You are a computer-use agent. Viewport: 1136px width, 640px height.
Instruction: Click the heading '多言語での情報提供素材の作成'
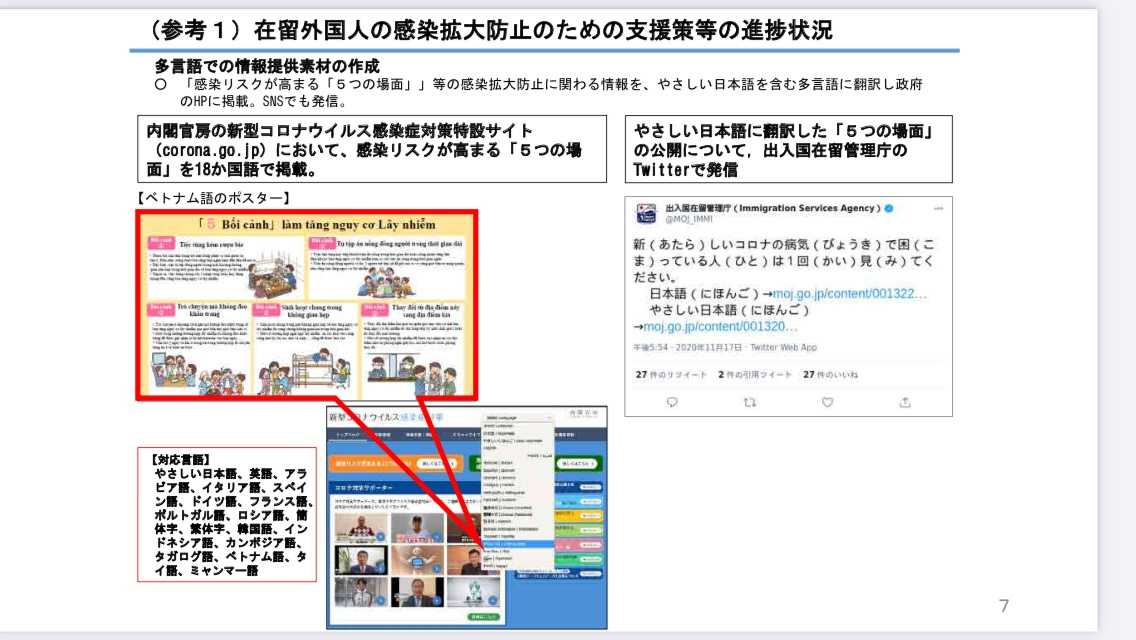(x=267, y=66)
